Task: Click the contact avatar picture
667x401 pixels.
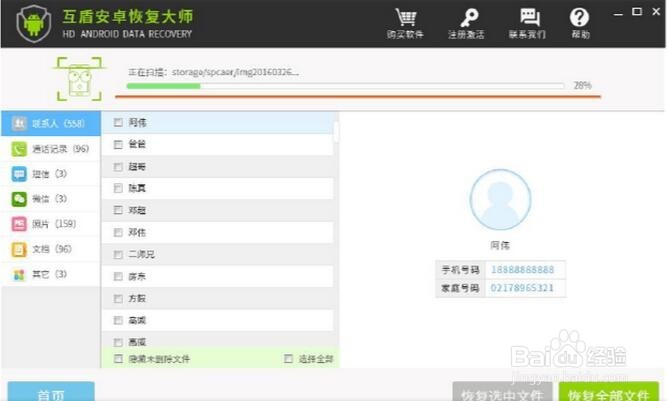Action: (x=500, y=199)
